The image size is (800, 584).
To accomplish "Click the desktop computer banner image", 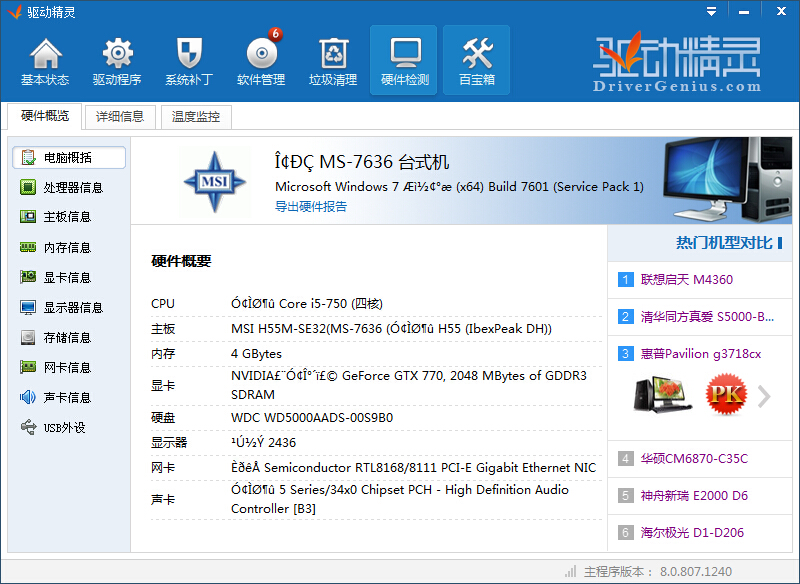I will click(x=727, y=180).
